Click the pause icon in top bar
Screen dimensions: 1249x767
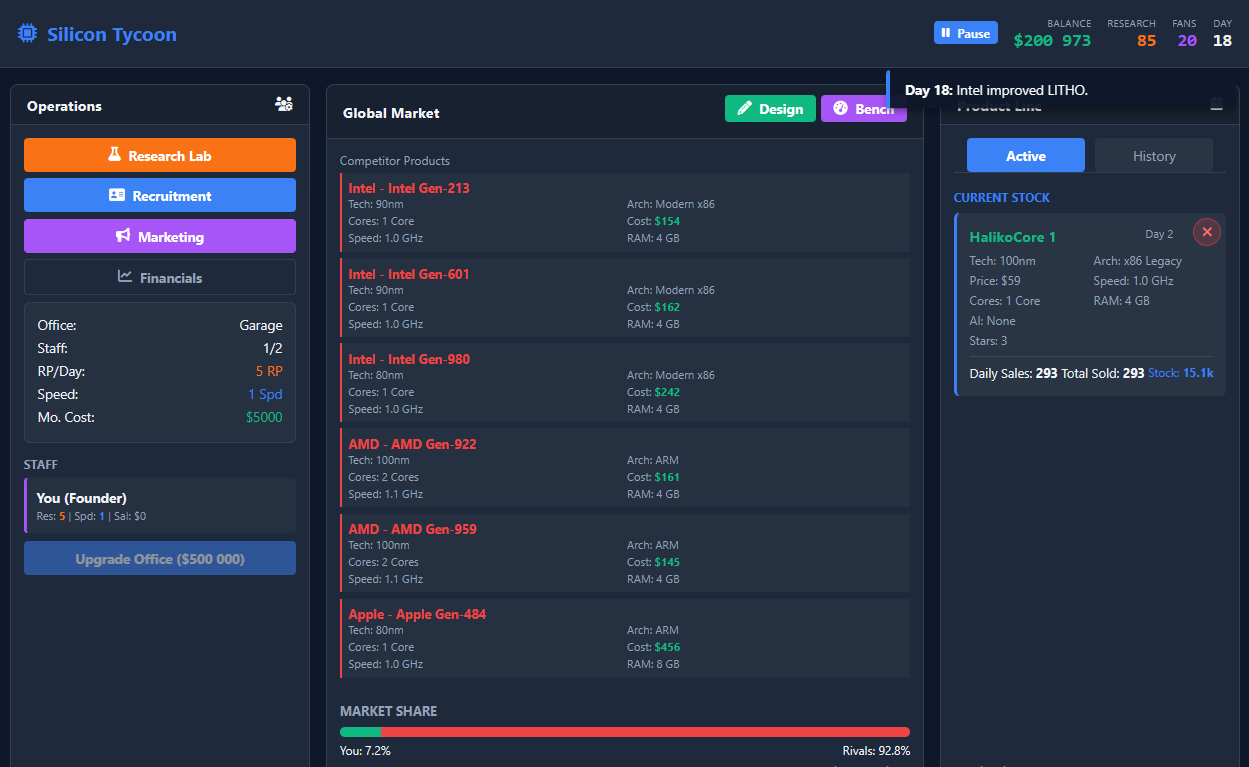(946, 33)
